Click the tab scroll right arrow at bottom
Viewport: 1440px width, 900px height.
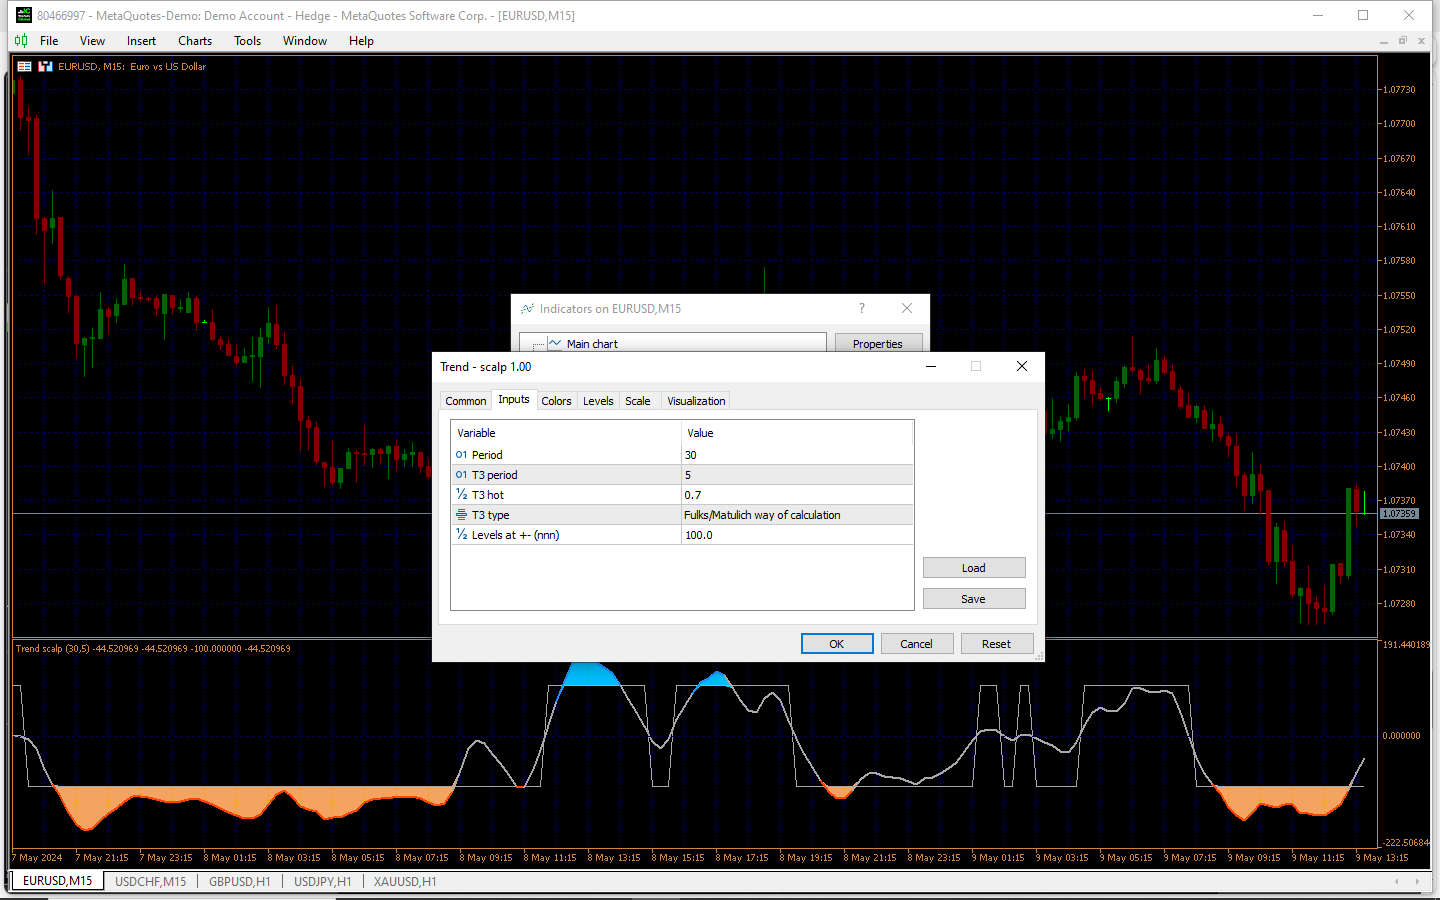coord(1417,881)
